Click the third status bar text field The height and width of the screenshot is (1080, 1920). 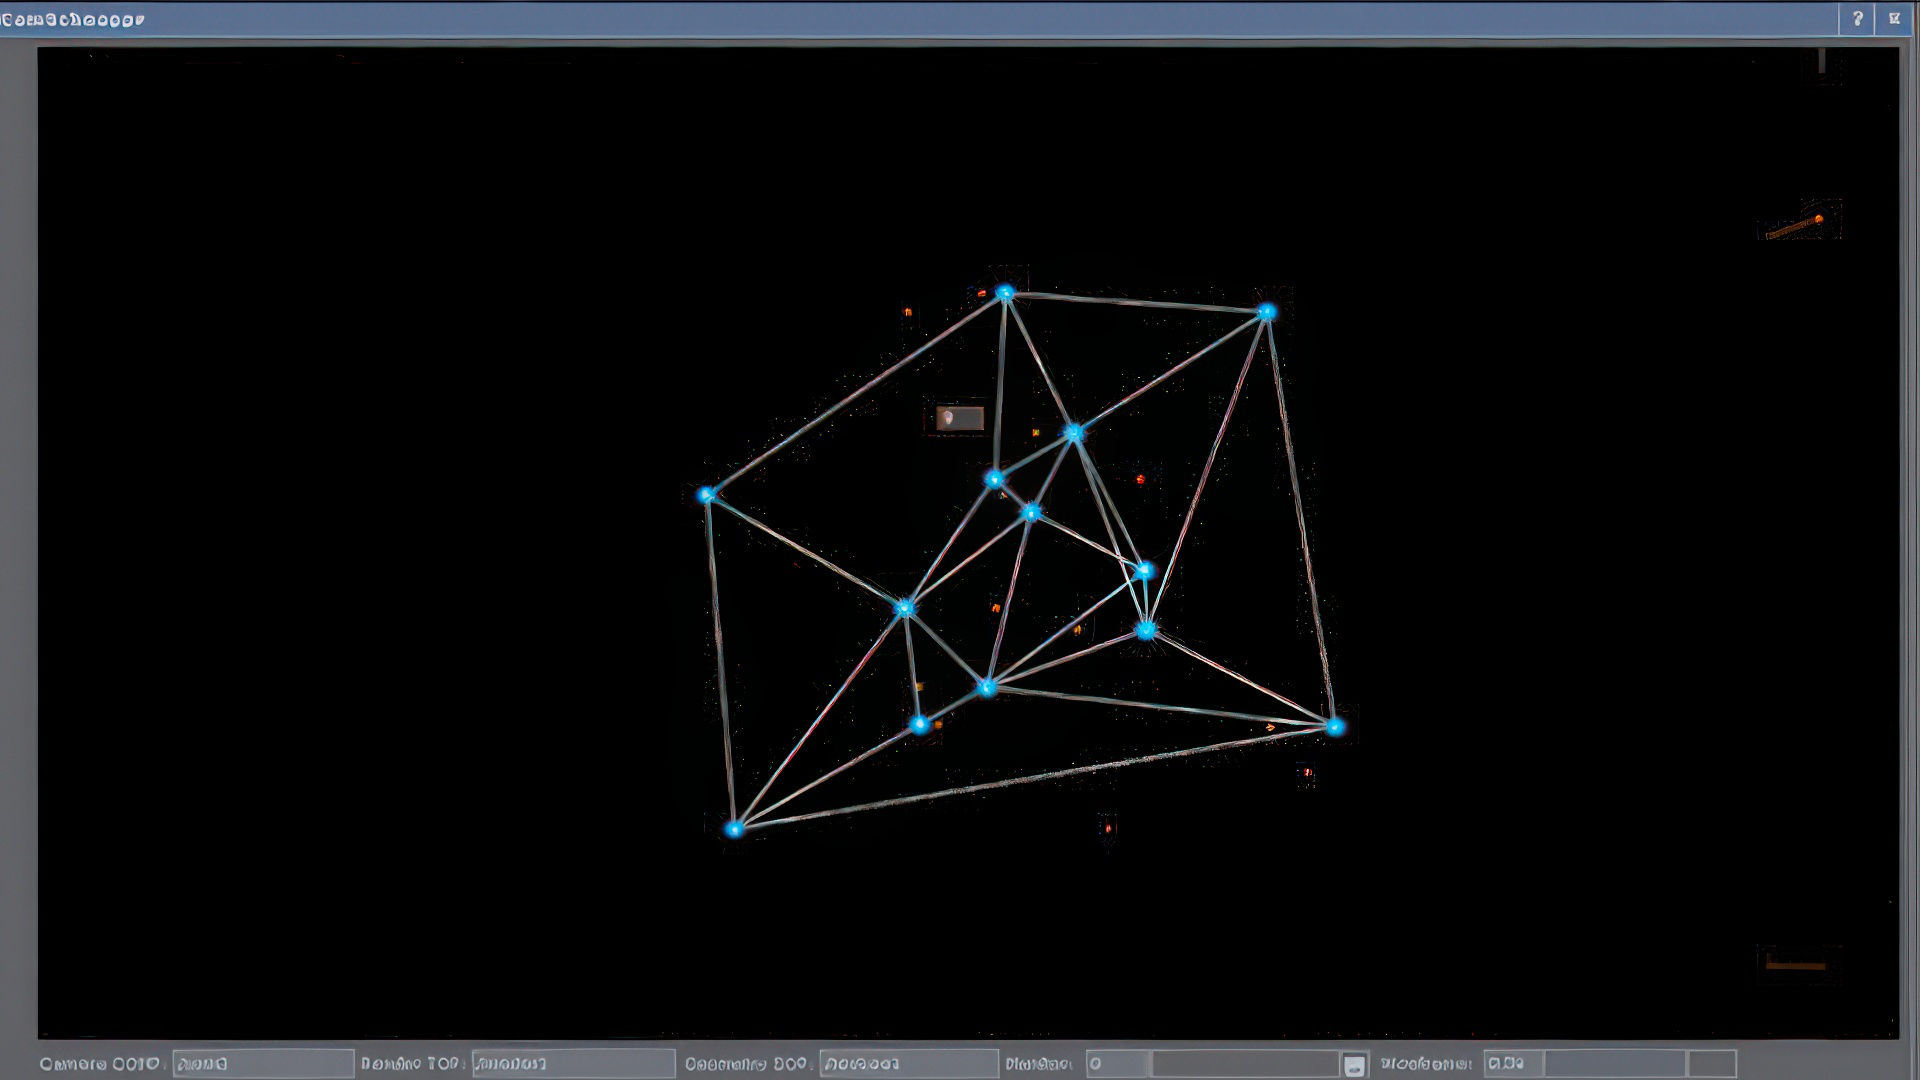[x=908, y=1064]
